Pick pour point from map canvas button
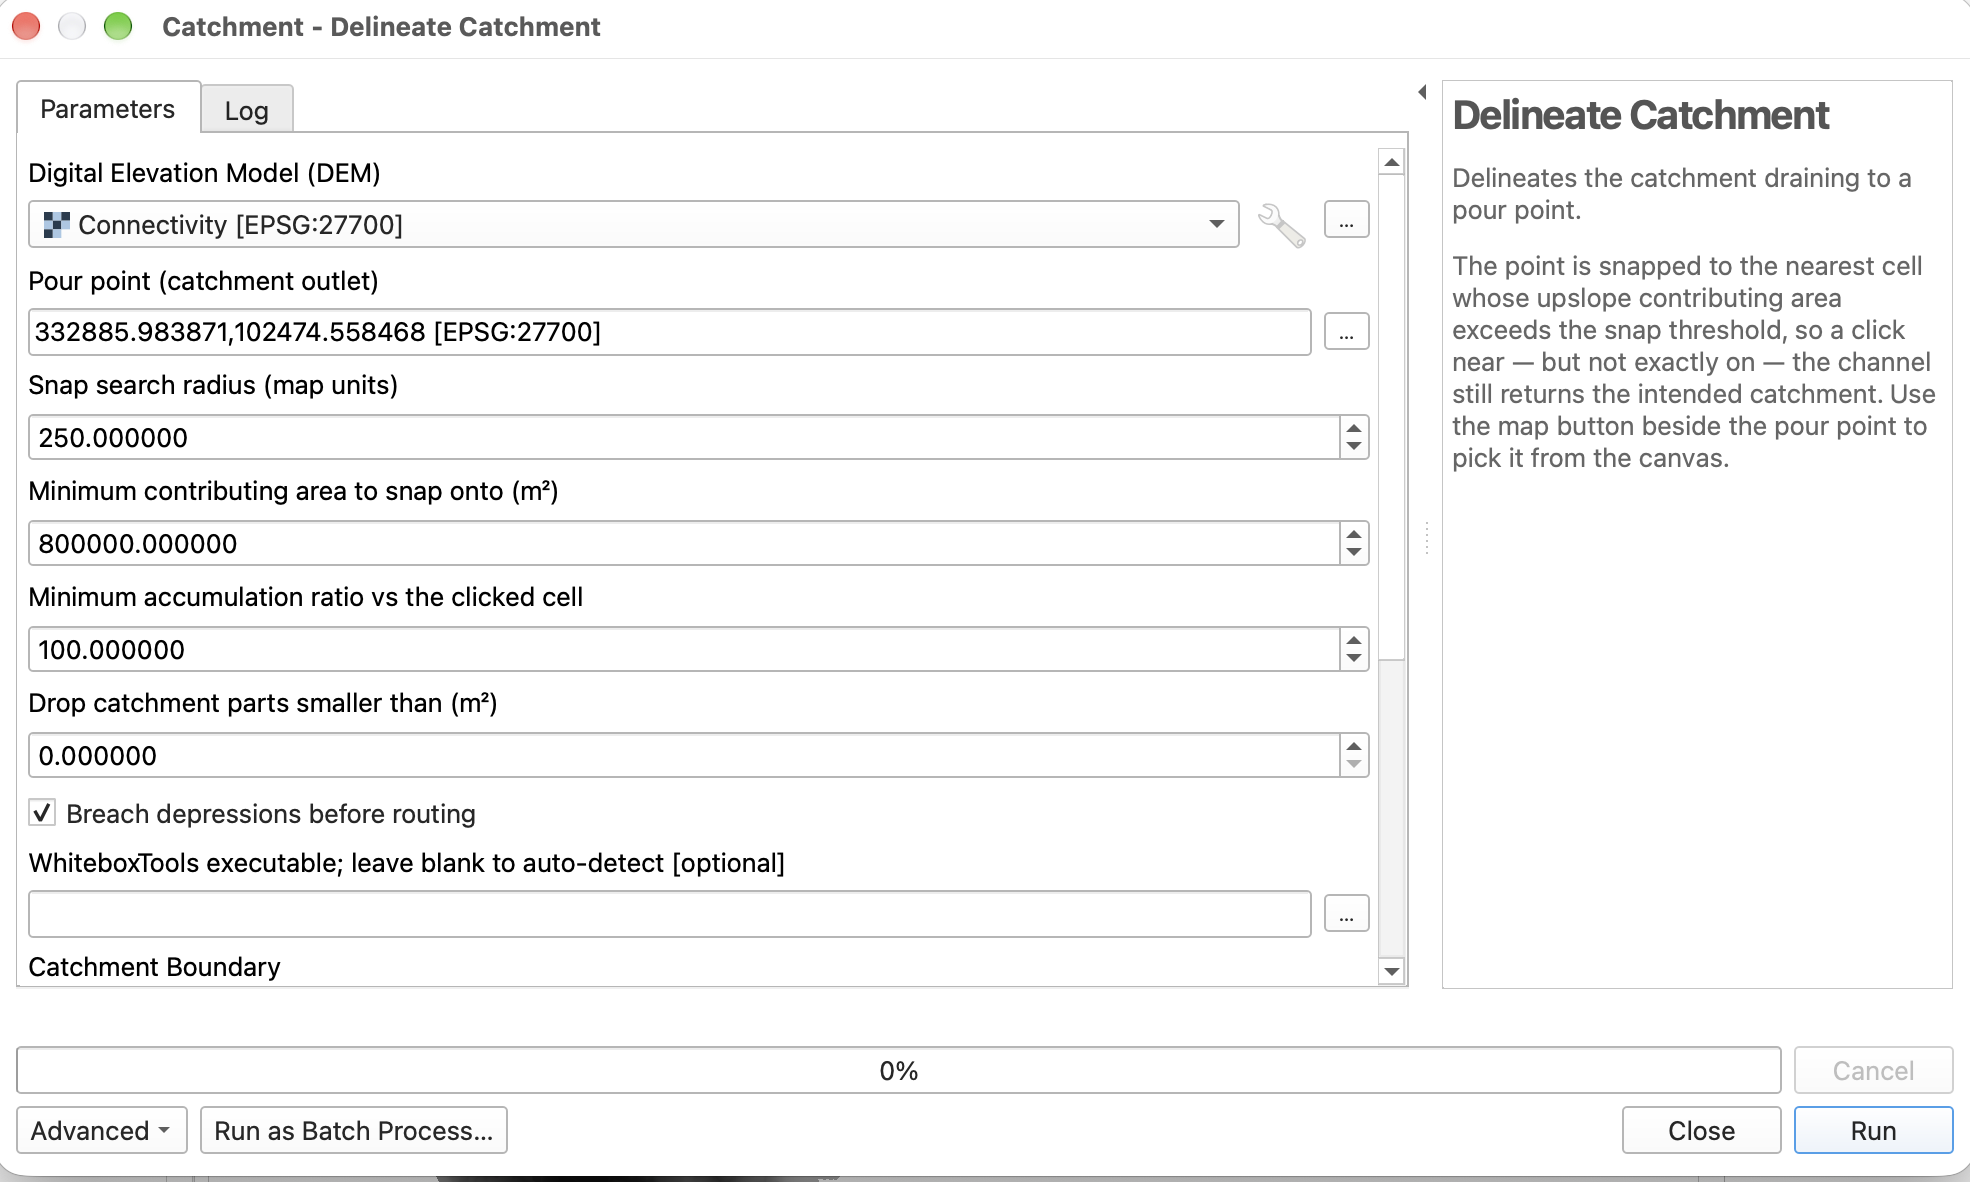The image size is (1970, 1182). [1346, 332]
